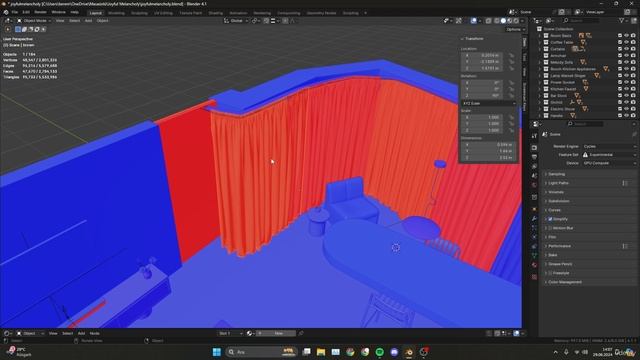The image size is (640, 360).
Task: Click the Blender logo menu icon
Action: point(6,12)
